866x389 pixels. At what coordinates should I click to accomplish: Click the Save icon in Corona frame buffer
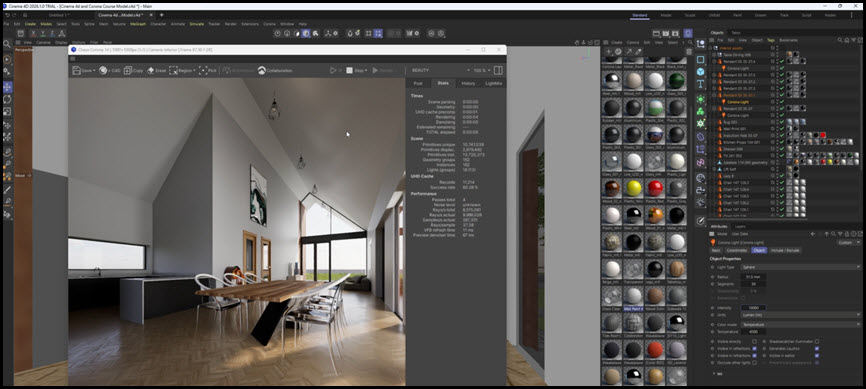tap(77, 70)
